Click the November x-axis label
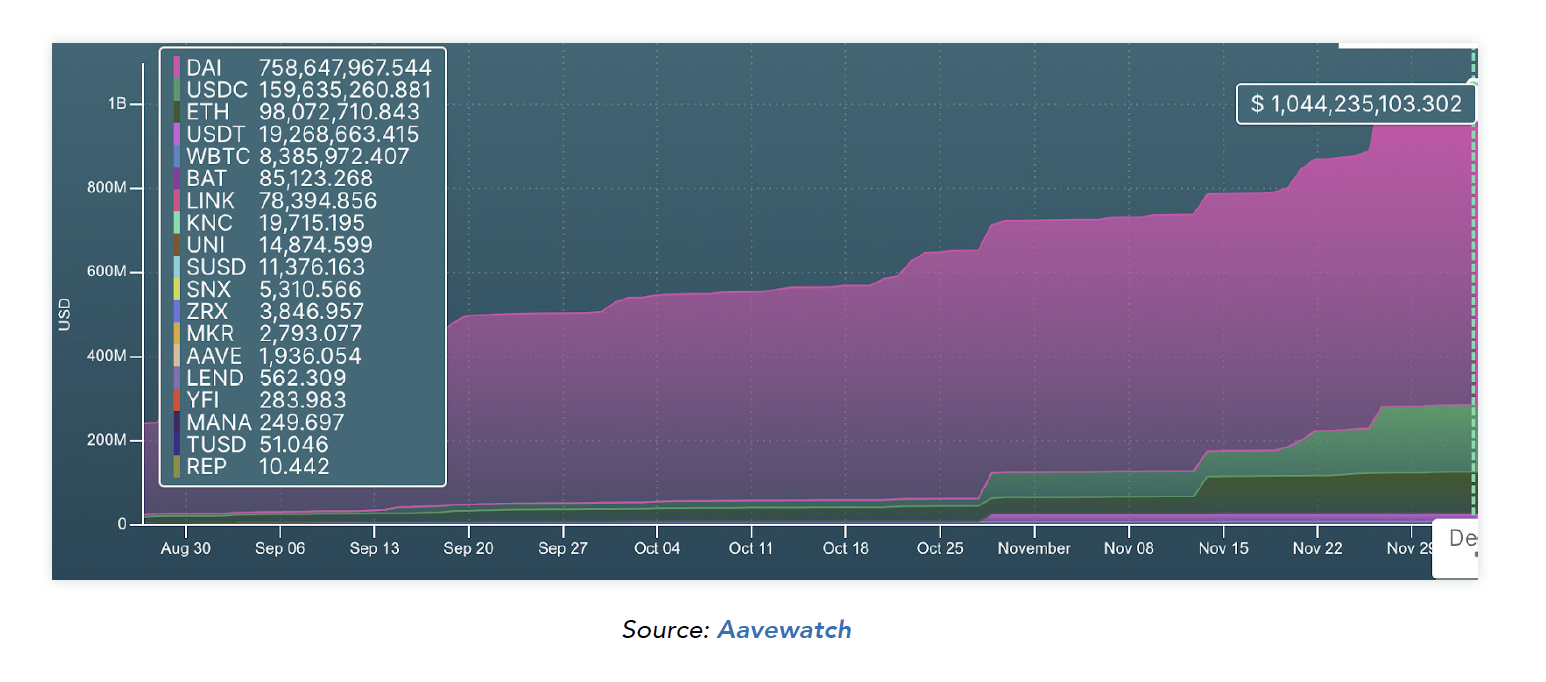 tap(1034, 548)
